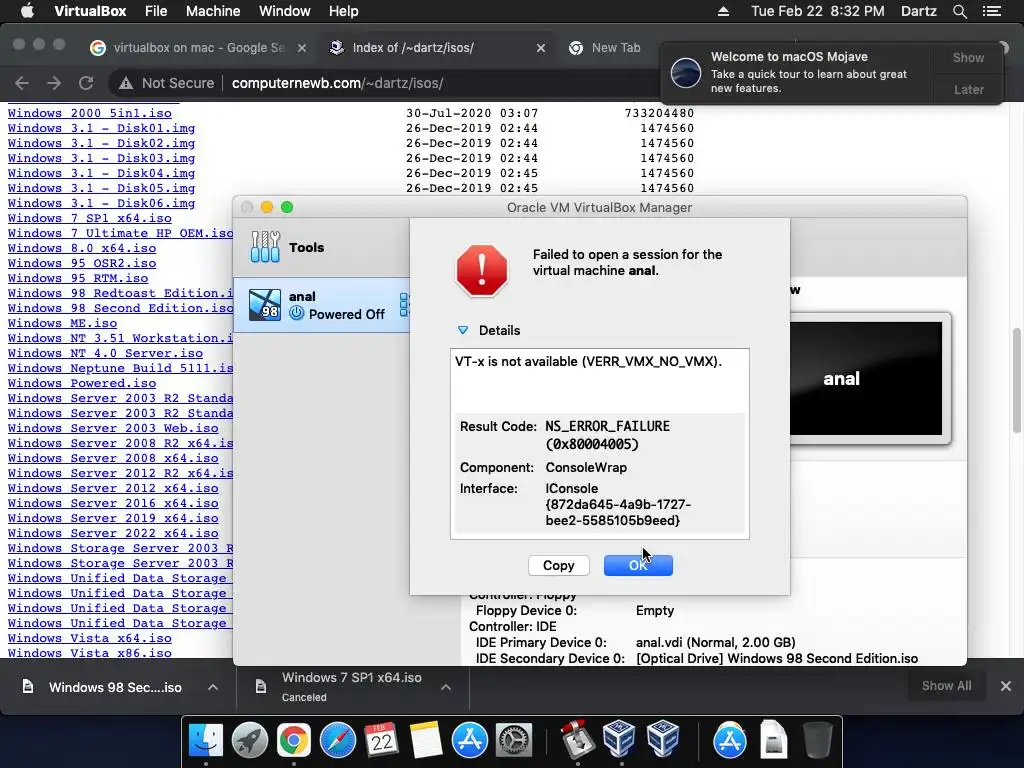Screen dimensions: 1024x768
Task: Click the VM preview thumbnail
Action: pyautogui.click(x=866, y=379)
